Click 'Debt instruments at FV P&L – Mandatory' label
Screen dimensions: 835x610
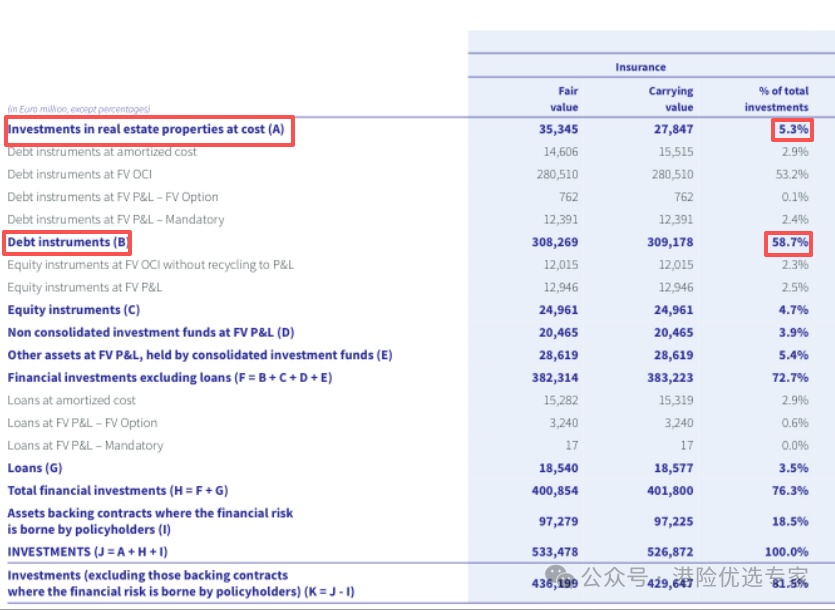(x=116, y=219)
